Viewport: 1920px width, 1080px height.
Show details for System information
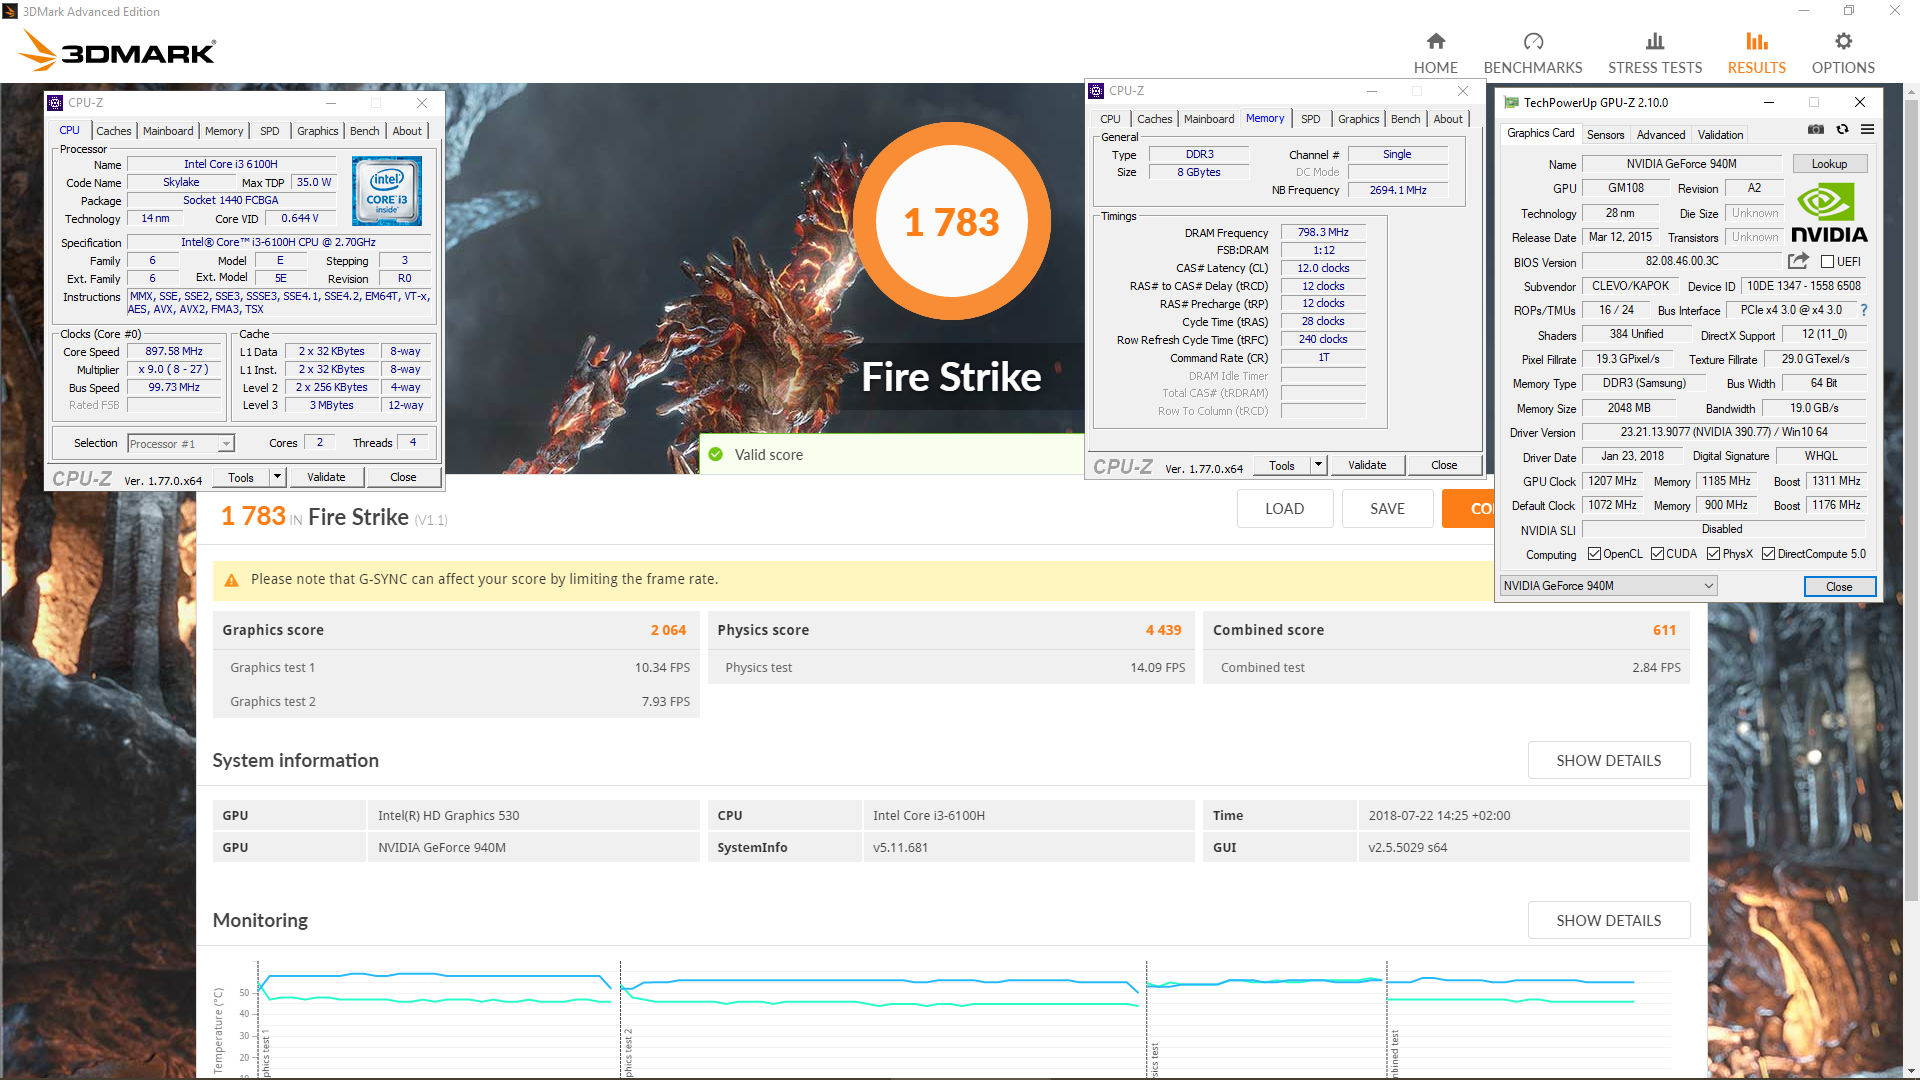tap(1608, 761)
